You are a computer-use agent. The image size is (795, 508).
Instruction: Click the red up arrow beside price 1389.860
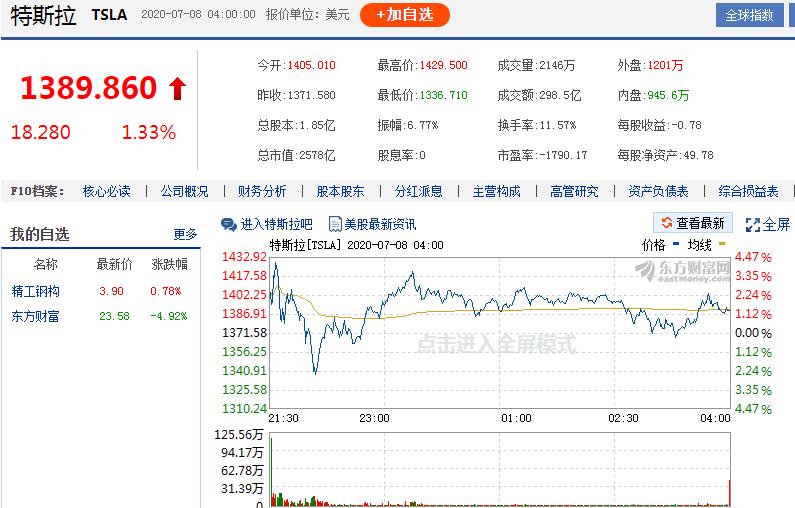click(x=177, y=88)
